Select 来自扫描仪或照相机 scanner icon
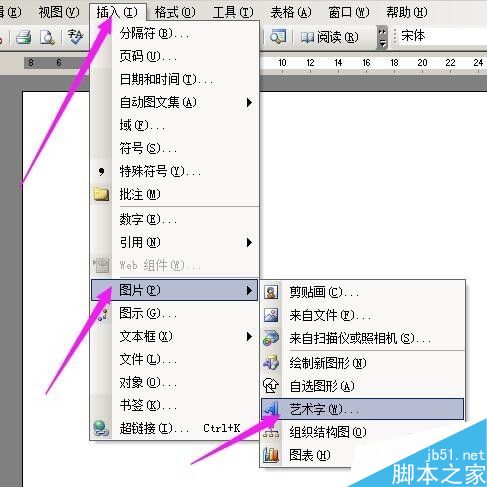Screen dimensions: 487x487 [271, 338]
